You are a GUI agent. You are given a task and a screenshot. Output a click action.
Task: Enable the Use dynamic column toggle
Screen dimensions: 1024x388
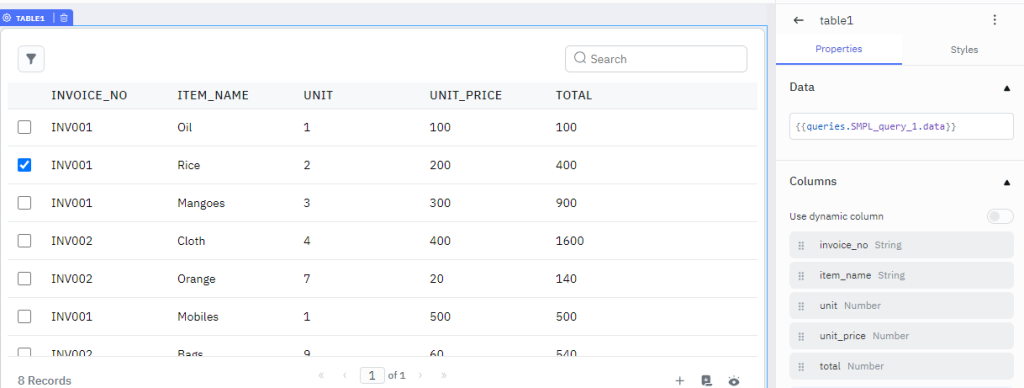(x=1000, y=216)
